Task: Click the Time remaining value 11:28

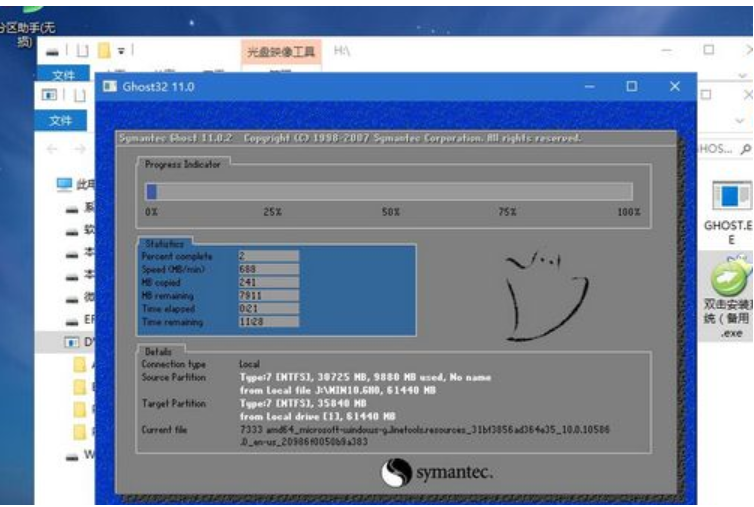Action: coord(268,321)
